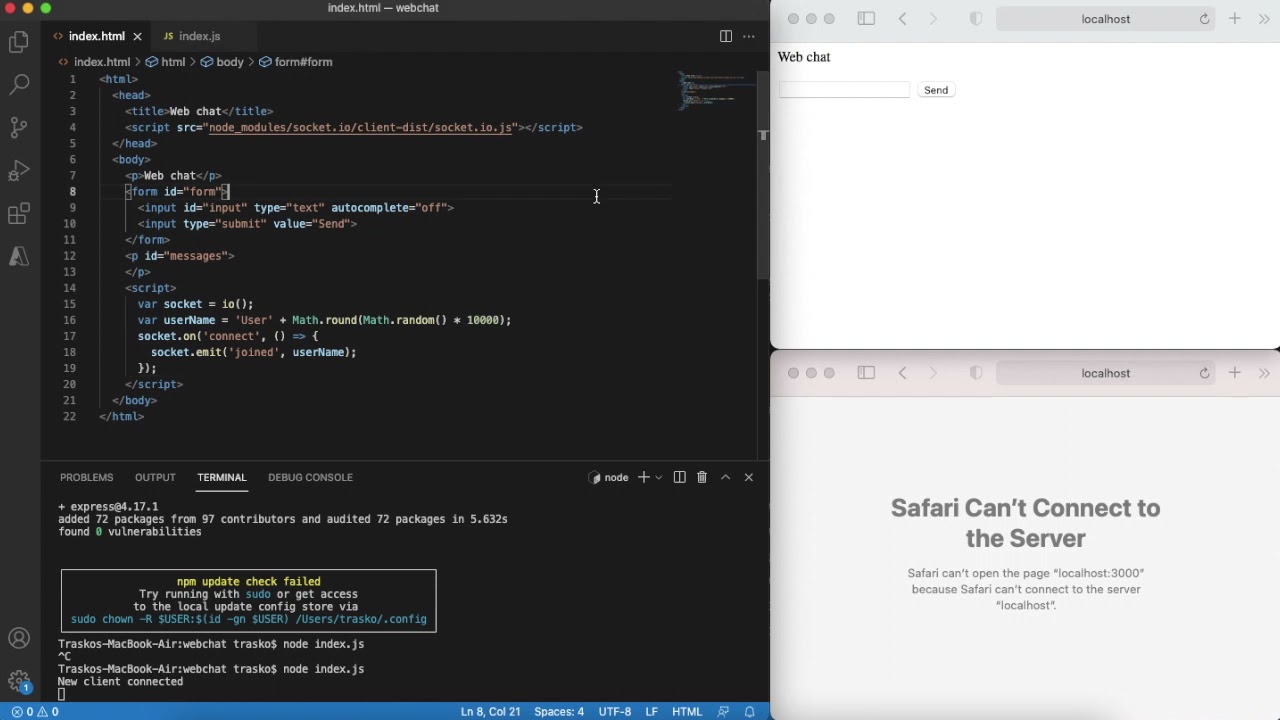Go forward in top Safari window

coord(933,19)
